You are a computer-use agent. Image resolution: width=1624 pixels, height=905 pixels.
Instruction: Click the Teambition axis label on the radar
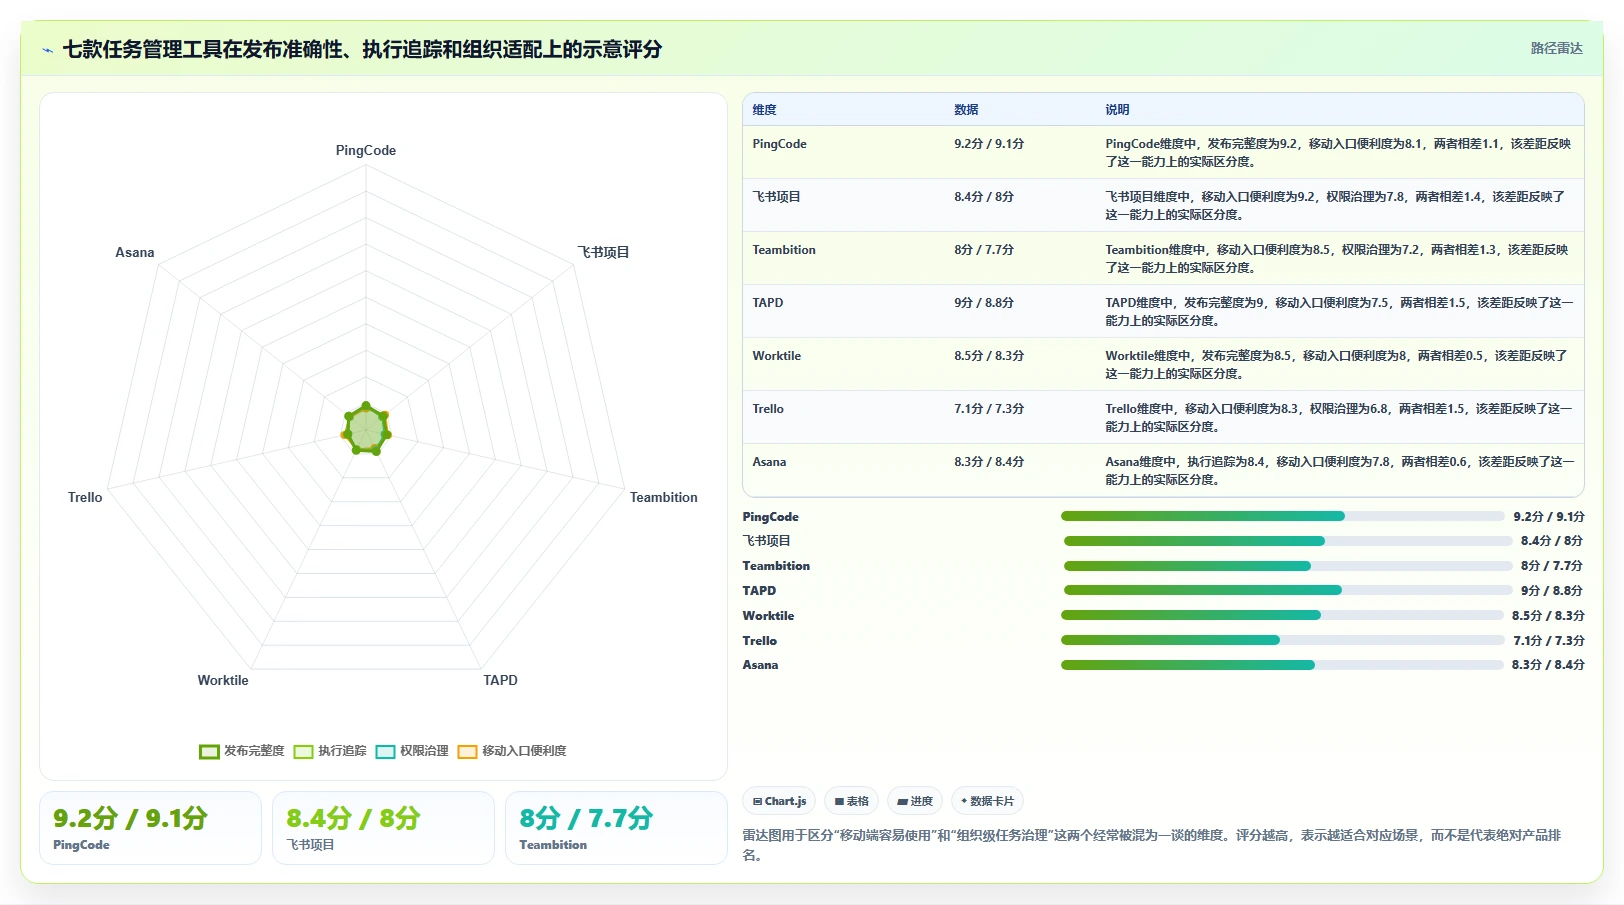(x=664, y=497)
